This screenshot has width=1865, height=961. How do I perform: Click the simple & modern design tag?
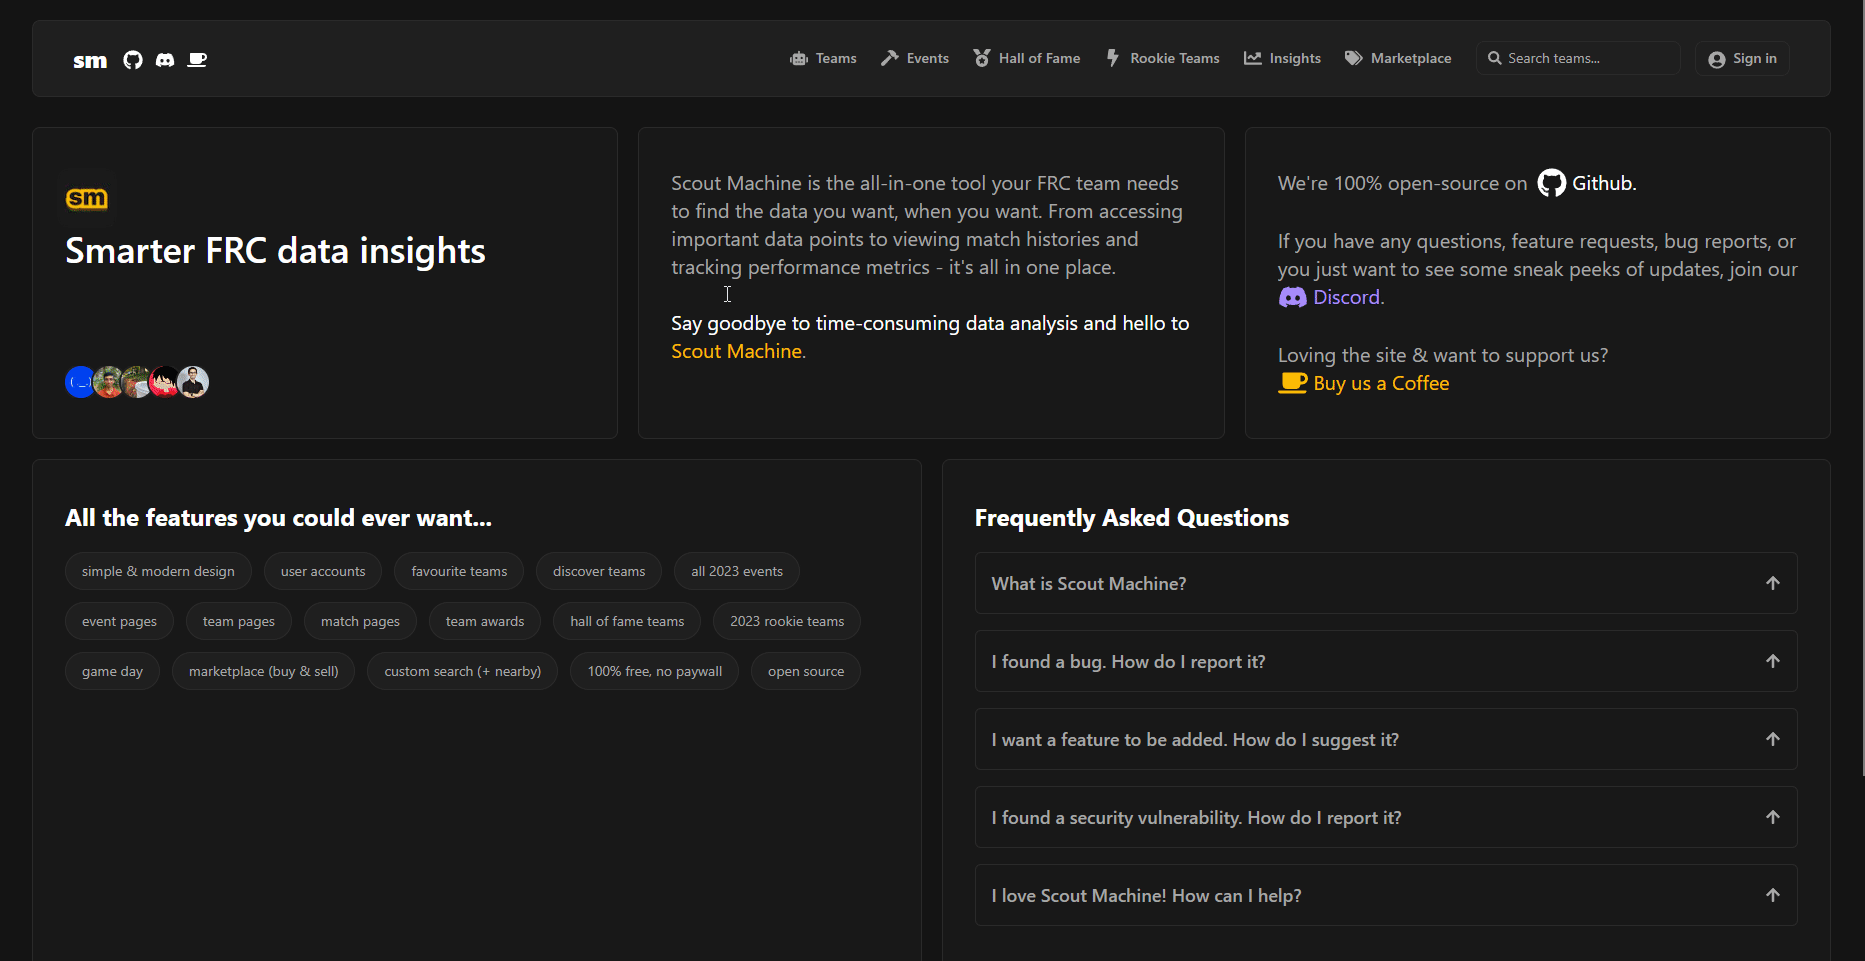pos(158,571)
